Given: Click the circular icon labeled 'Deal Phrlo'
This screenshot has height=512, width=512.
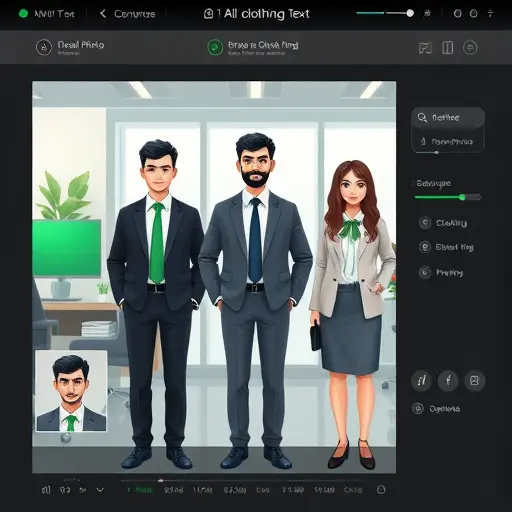Looking at the screenshot, I should [44, 47].
